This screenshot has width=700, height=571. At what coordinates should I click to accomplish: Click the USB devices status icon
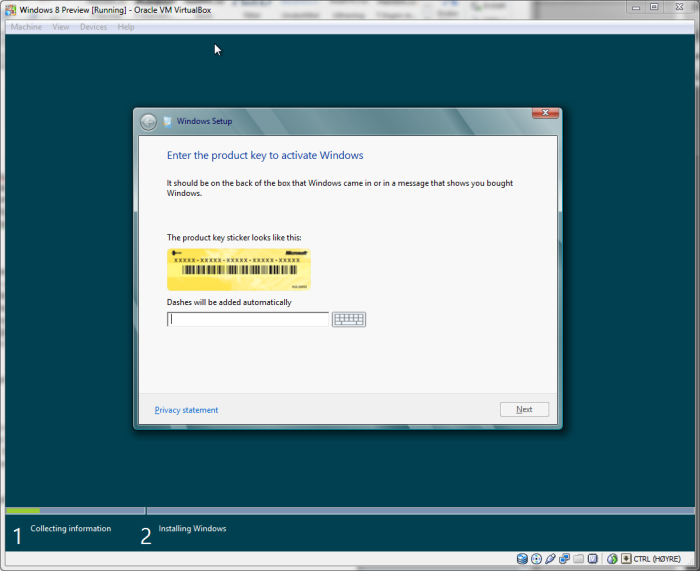click(550, 558)
